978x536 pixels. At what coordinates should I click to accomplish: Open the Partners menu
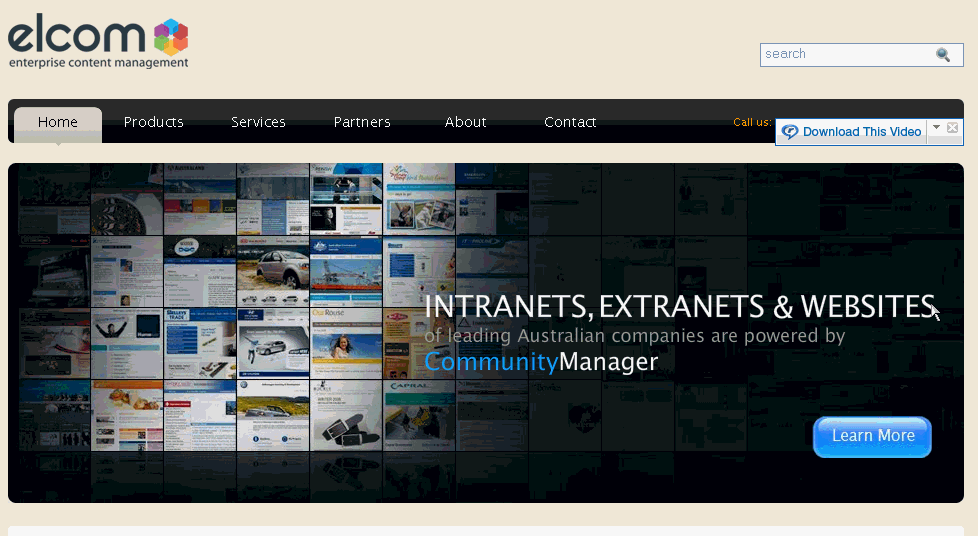[x=362, y=122]
